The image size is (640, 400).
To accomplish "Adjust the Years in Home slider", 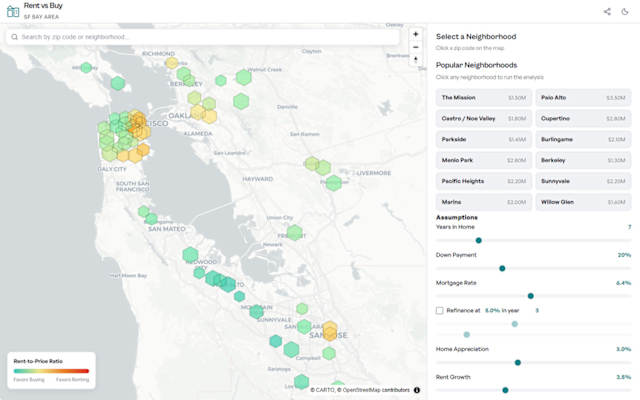I will tap(479, 240).
